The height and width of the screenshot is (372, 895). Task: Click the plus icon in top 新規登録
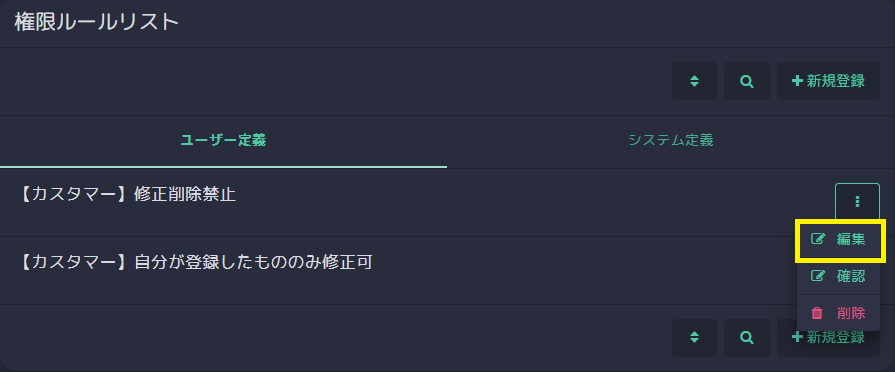tap(797, 81)
